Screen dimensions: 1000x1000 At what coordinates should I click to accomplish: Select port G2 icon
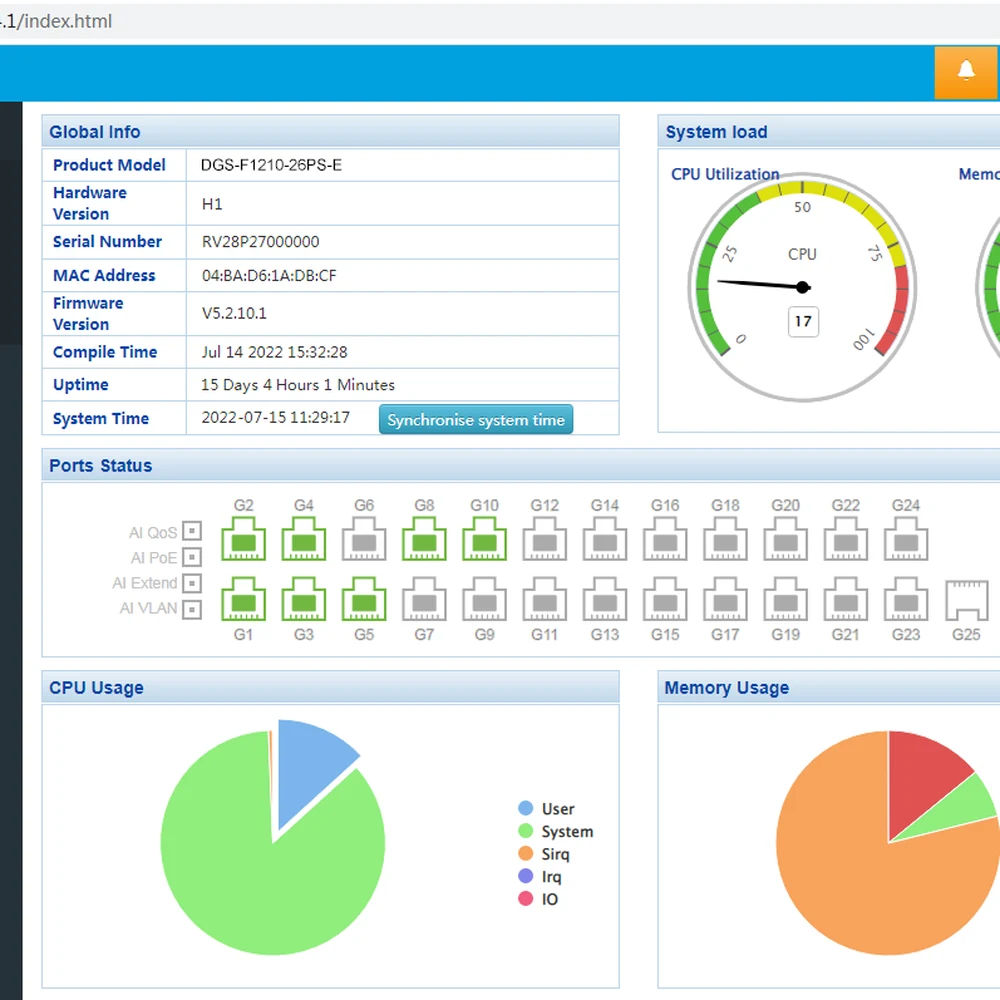244,539
